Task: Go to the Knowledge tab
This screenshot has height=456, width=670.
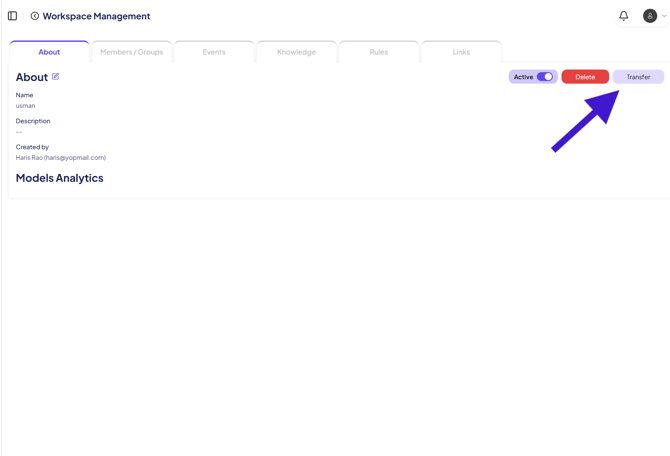Action: 296,52
